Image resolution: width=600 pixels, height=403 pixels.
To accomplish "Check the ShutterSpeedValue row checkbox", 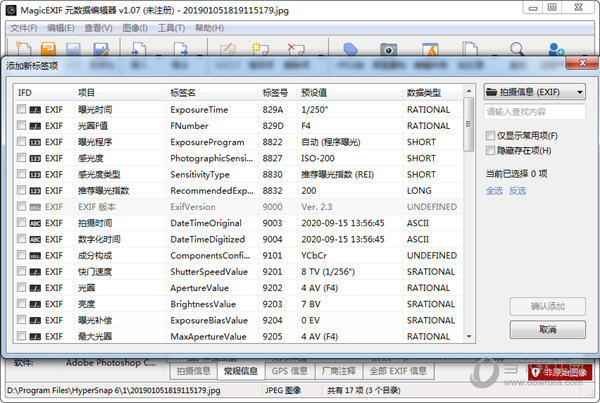I will pos(21,271).
